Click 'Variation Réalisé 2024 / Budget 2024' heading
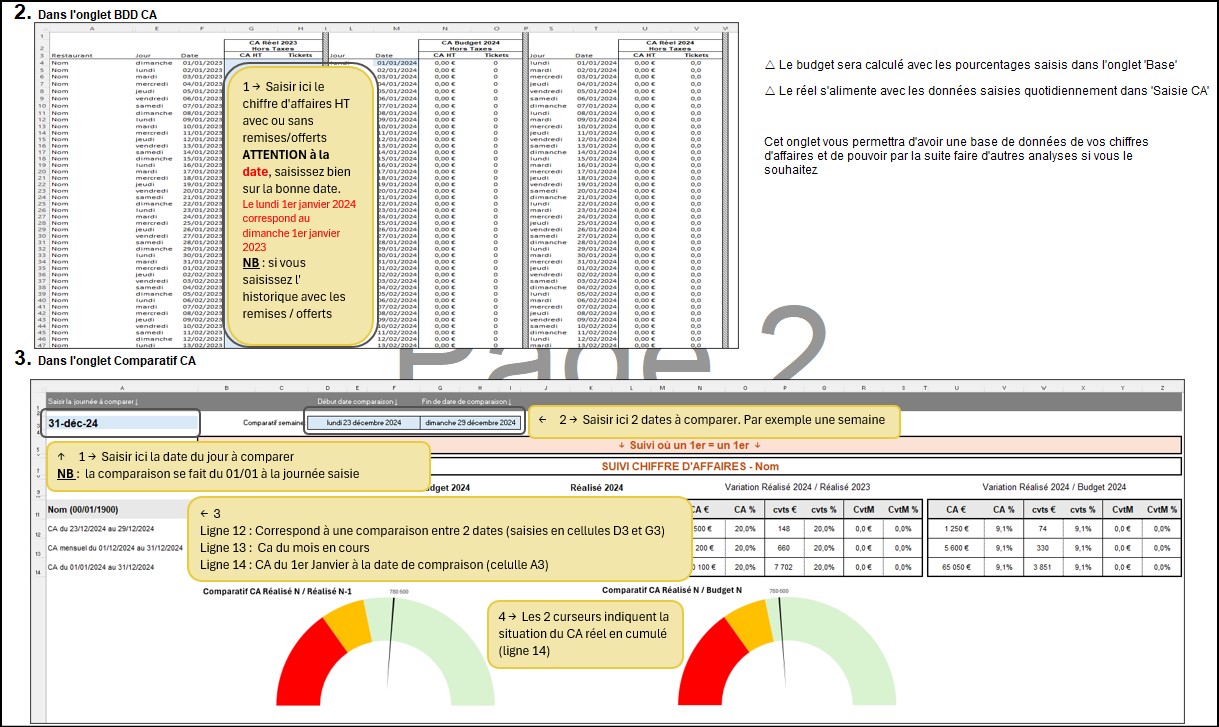 pyautogui.click(x=1054, y=486)
